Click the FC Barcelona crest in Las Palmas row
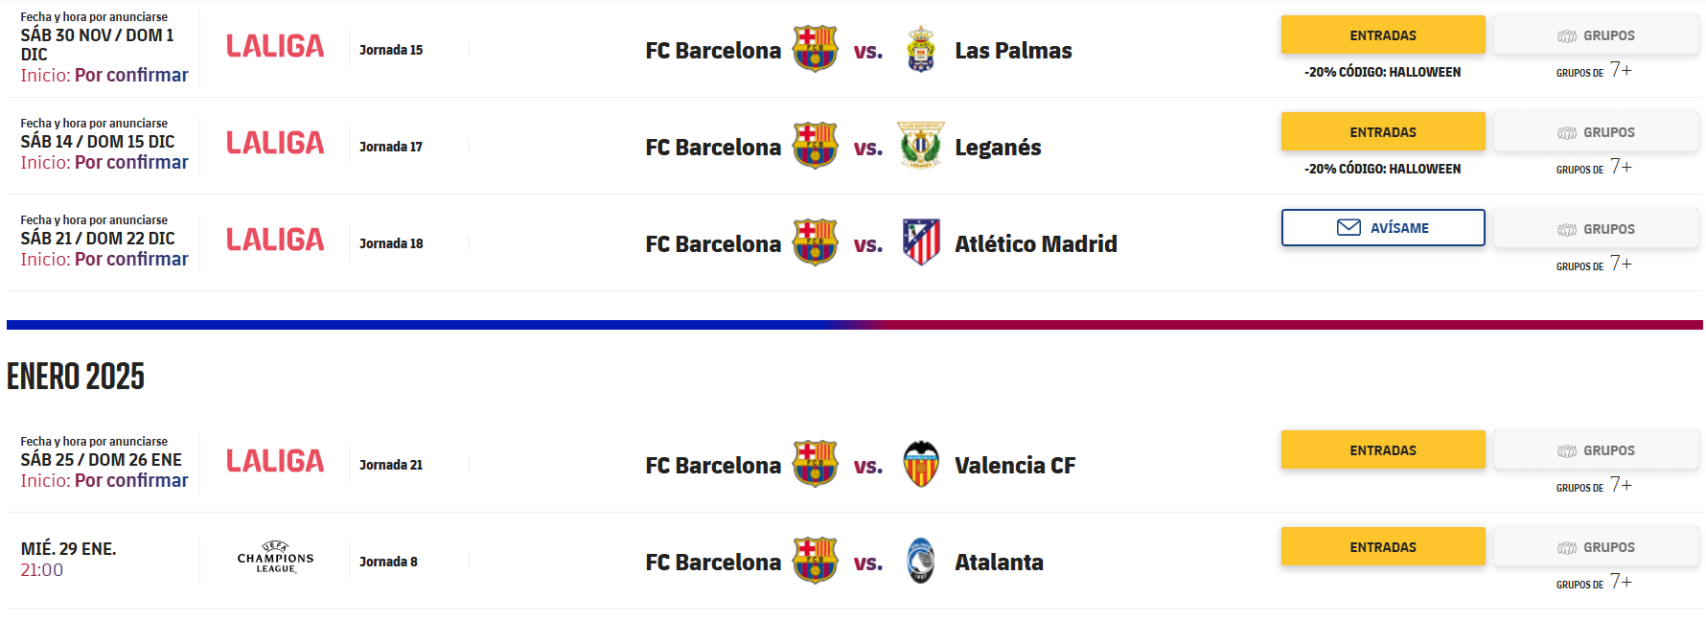This screenshot has width=1706, height=621. (x=815, y=49)
